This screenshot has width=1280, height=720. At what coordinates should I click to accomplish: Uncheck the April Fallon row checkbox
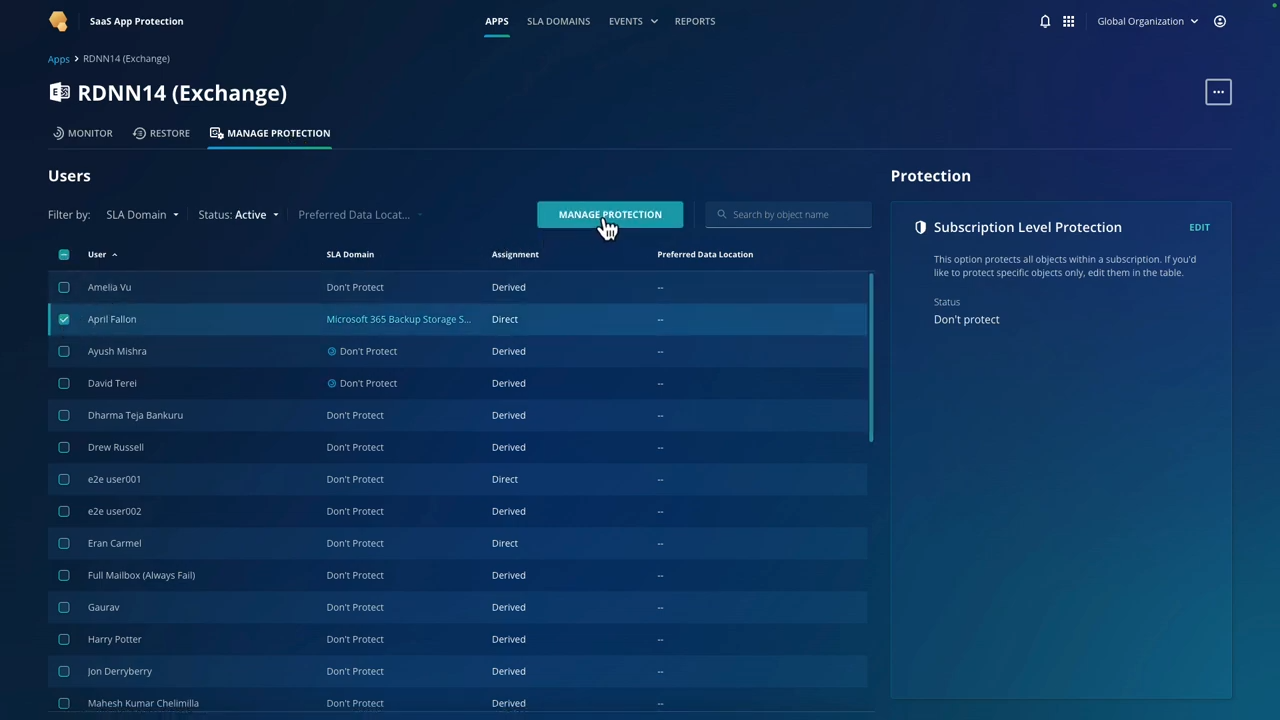click(x=64, y=319)
